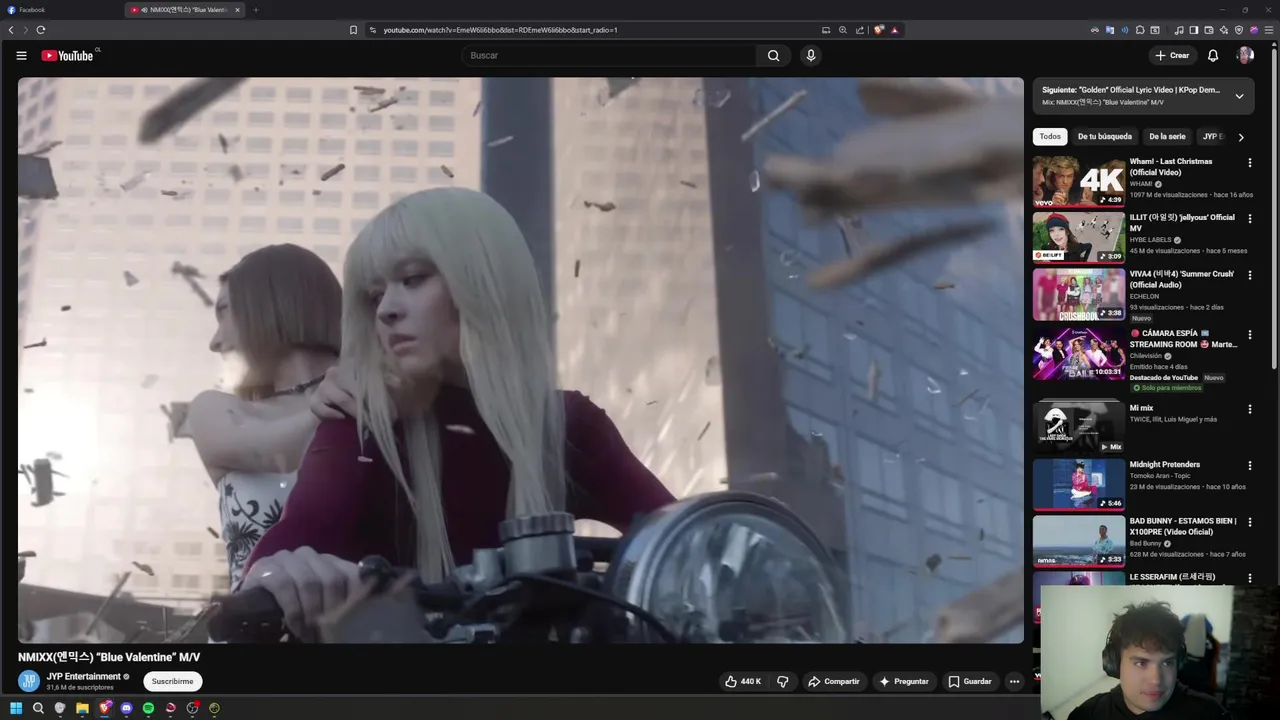Share the page via address bar share icon
Screen dimensions: 1280x720
[x=860, y=30]
